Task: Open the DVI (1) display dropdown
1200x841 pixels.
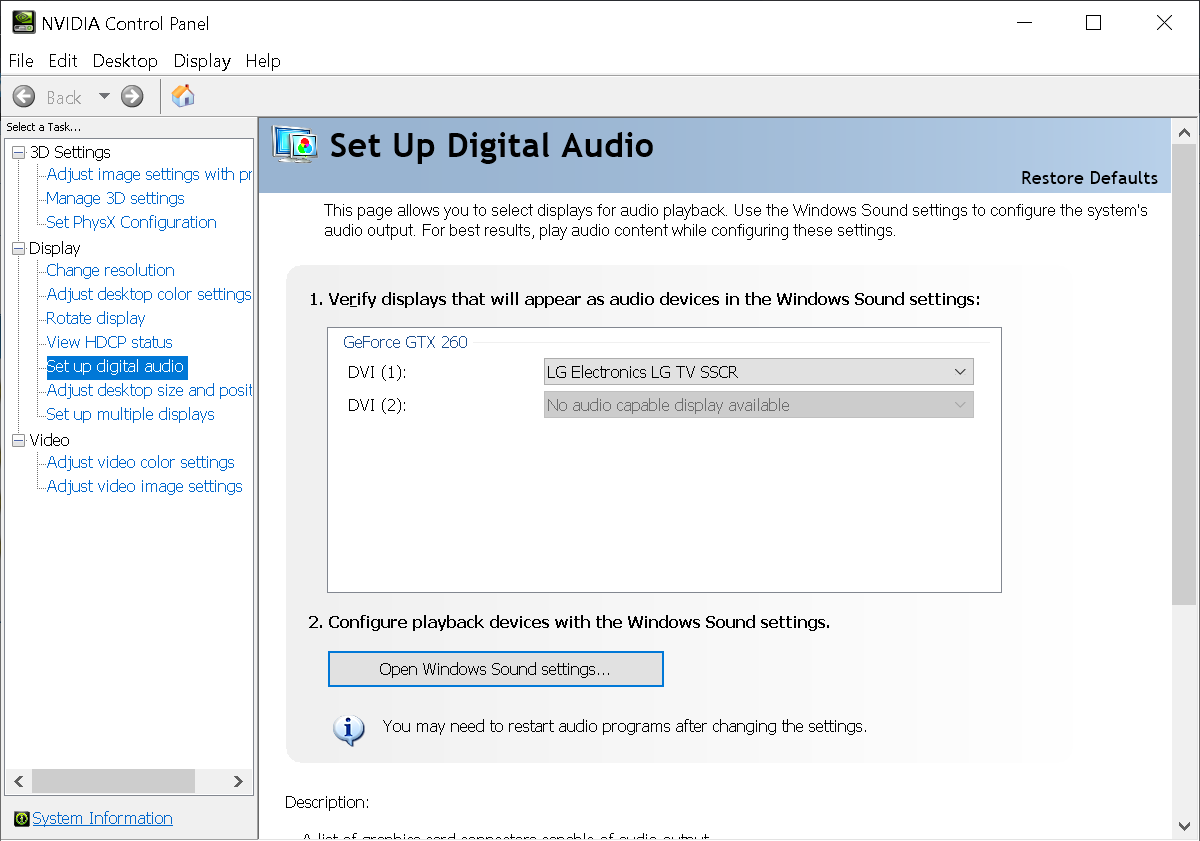Action: tap(758, 372)
